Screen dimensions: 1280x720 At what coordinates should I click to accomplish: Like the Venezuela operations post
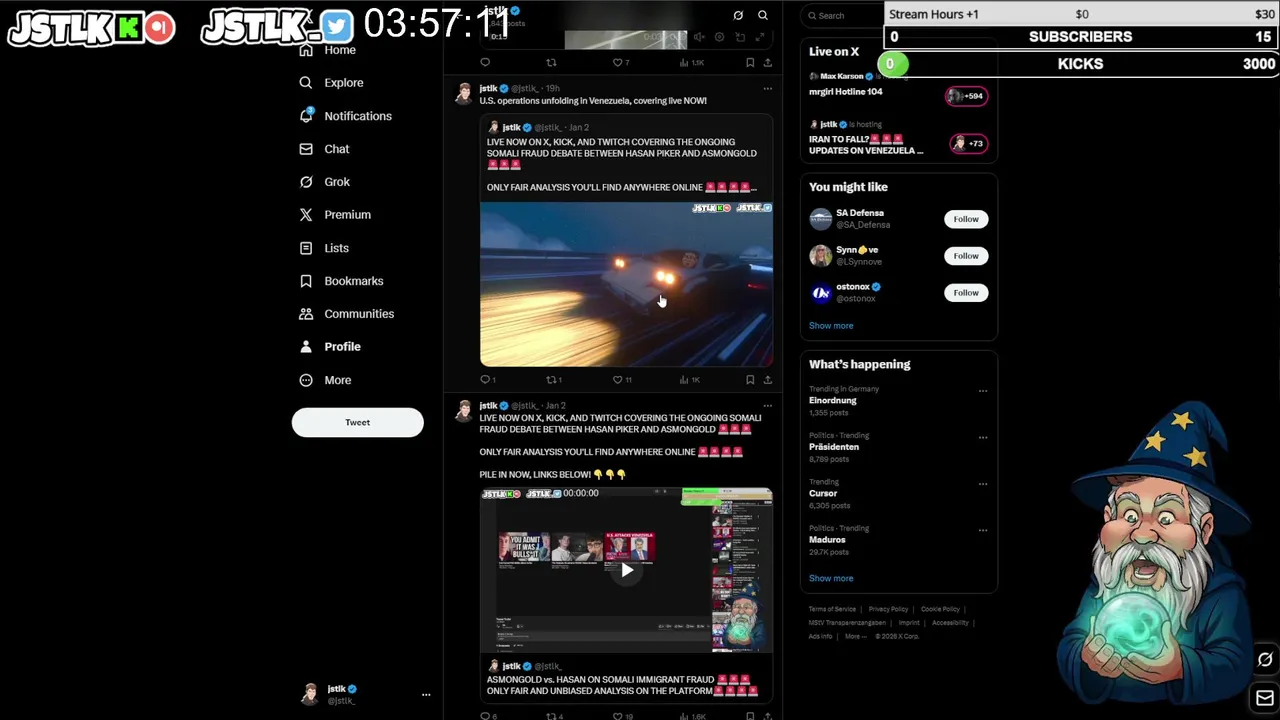(x=621, y=380)
